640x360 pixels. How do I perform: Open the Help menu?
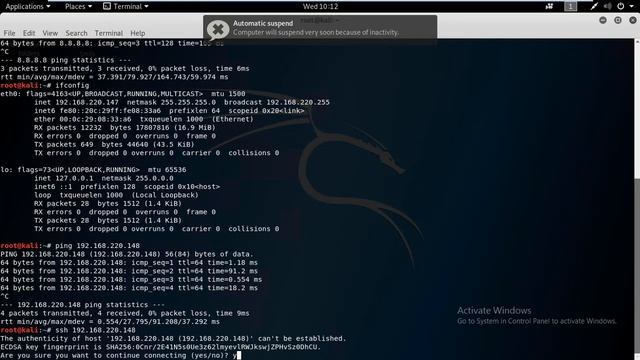point(138,33)
